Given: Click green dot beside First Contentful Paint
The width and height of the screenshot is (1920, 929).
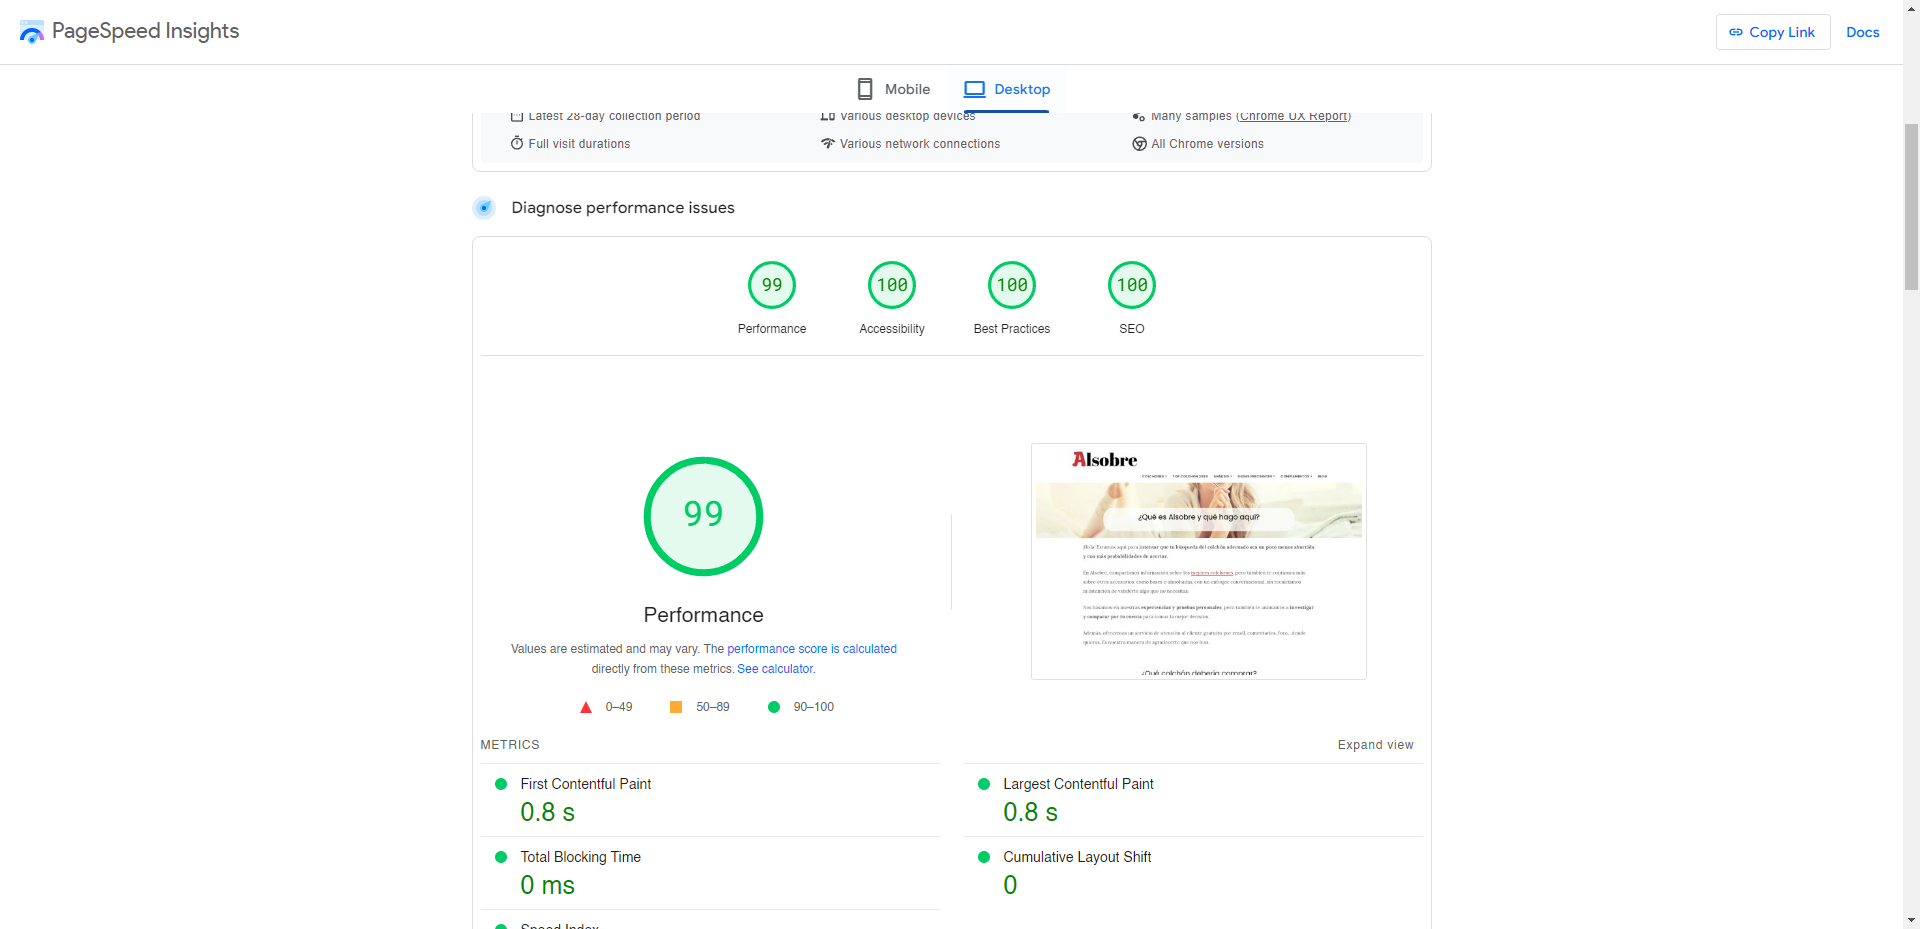Looking at the screenshot, I should [x=501, y=784].
